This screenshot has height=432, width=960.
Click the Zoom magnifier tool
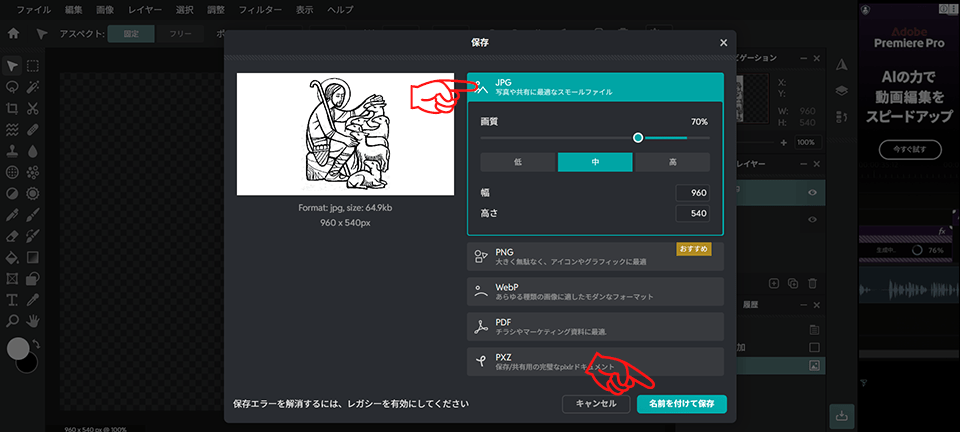click(12, 321)
